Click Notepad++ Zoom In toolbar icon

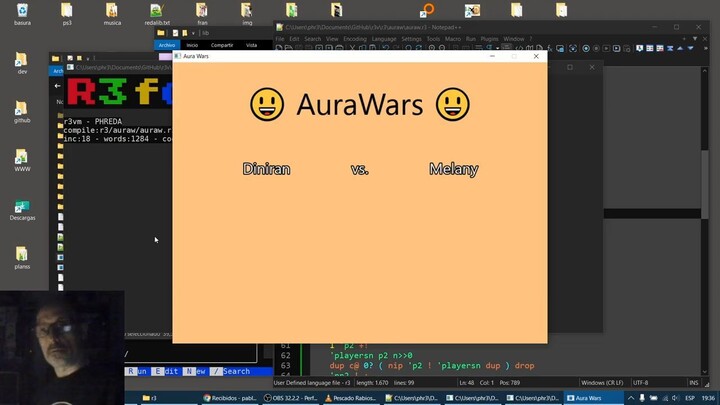[432, 48]
